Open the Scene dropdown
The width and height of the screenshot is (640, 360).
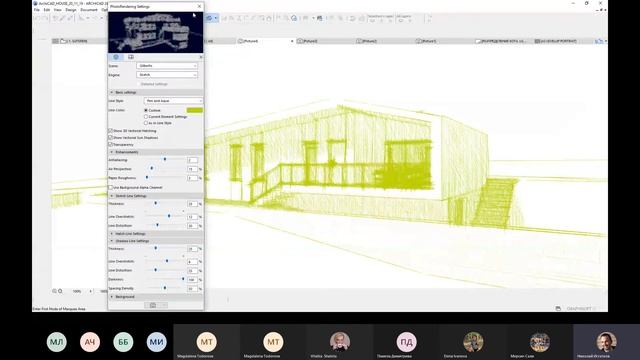[167, 66]
